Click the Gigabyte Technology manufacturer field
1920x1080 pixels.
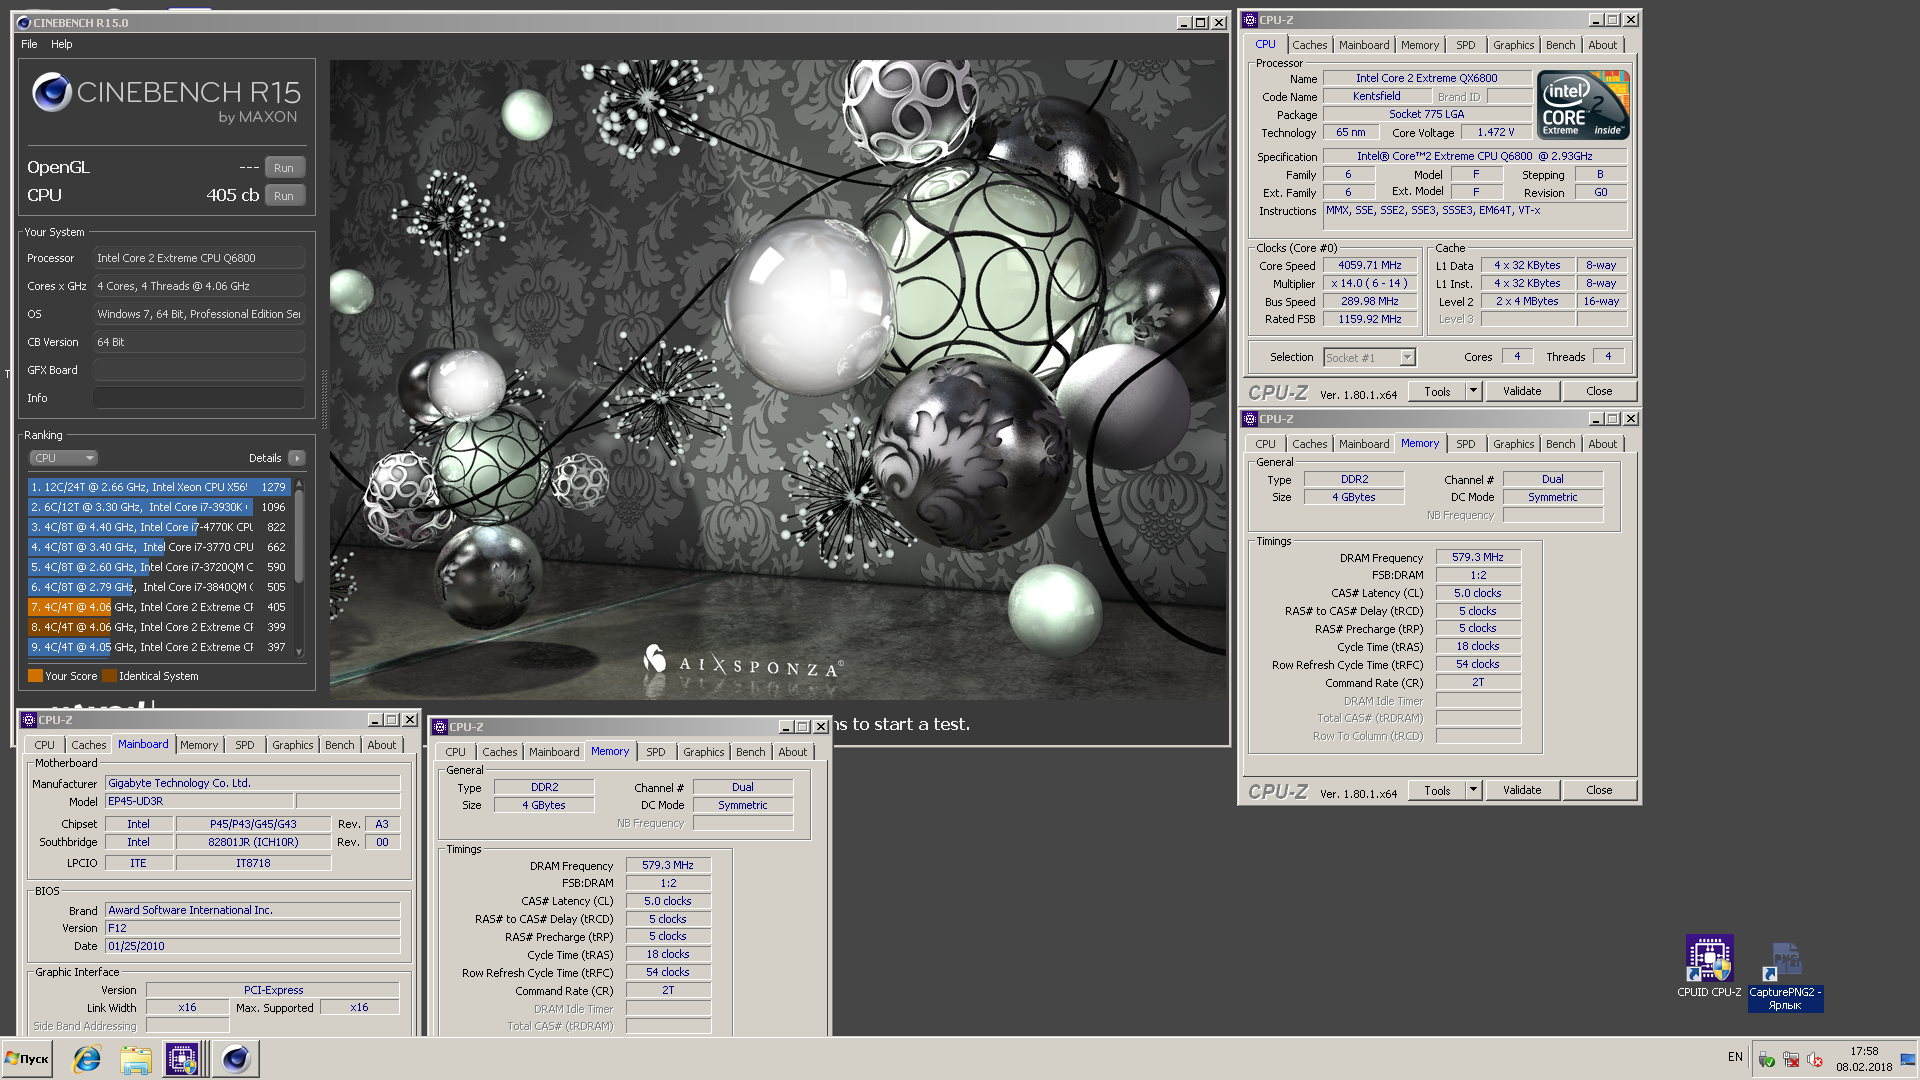[x=253, y=784]
